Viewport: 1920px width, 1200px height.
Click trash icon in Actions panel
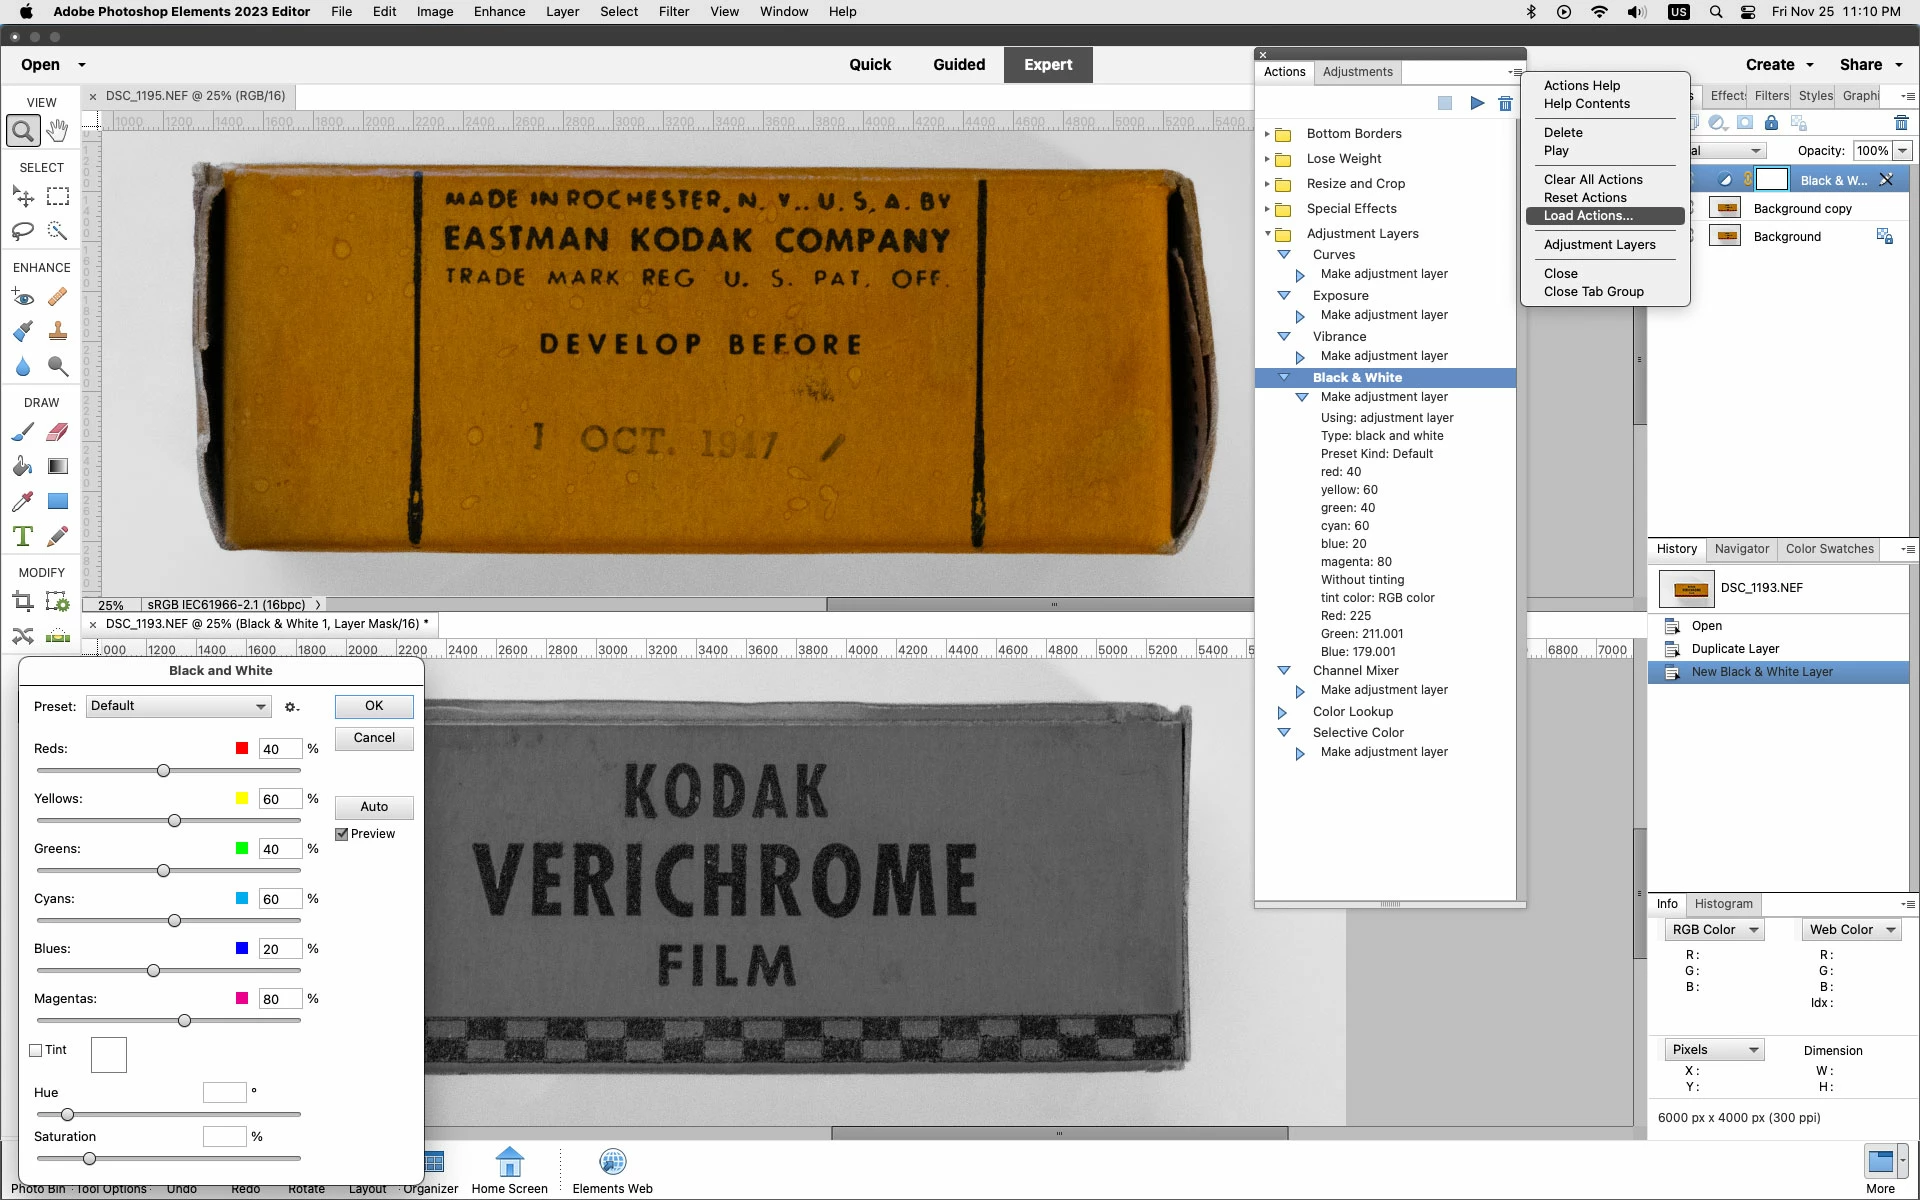[x=1505, y=103]
